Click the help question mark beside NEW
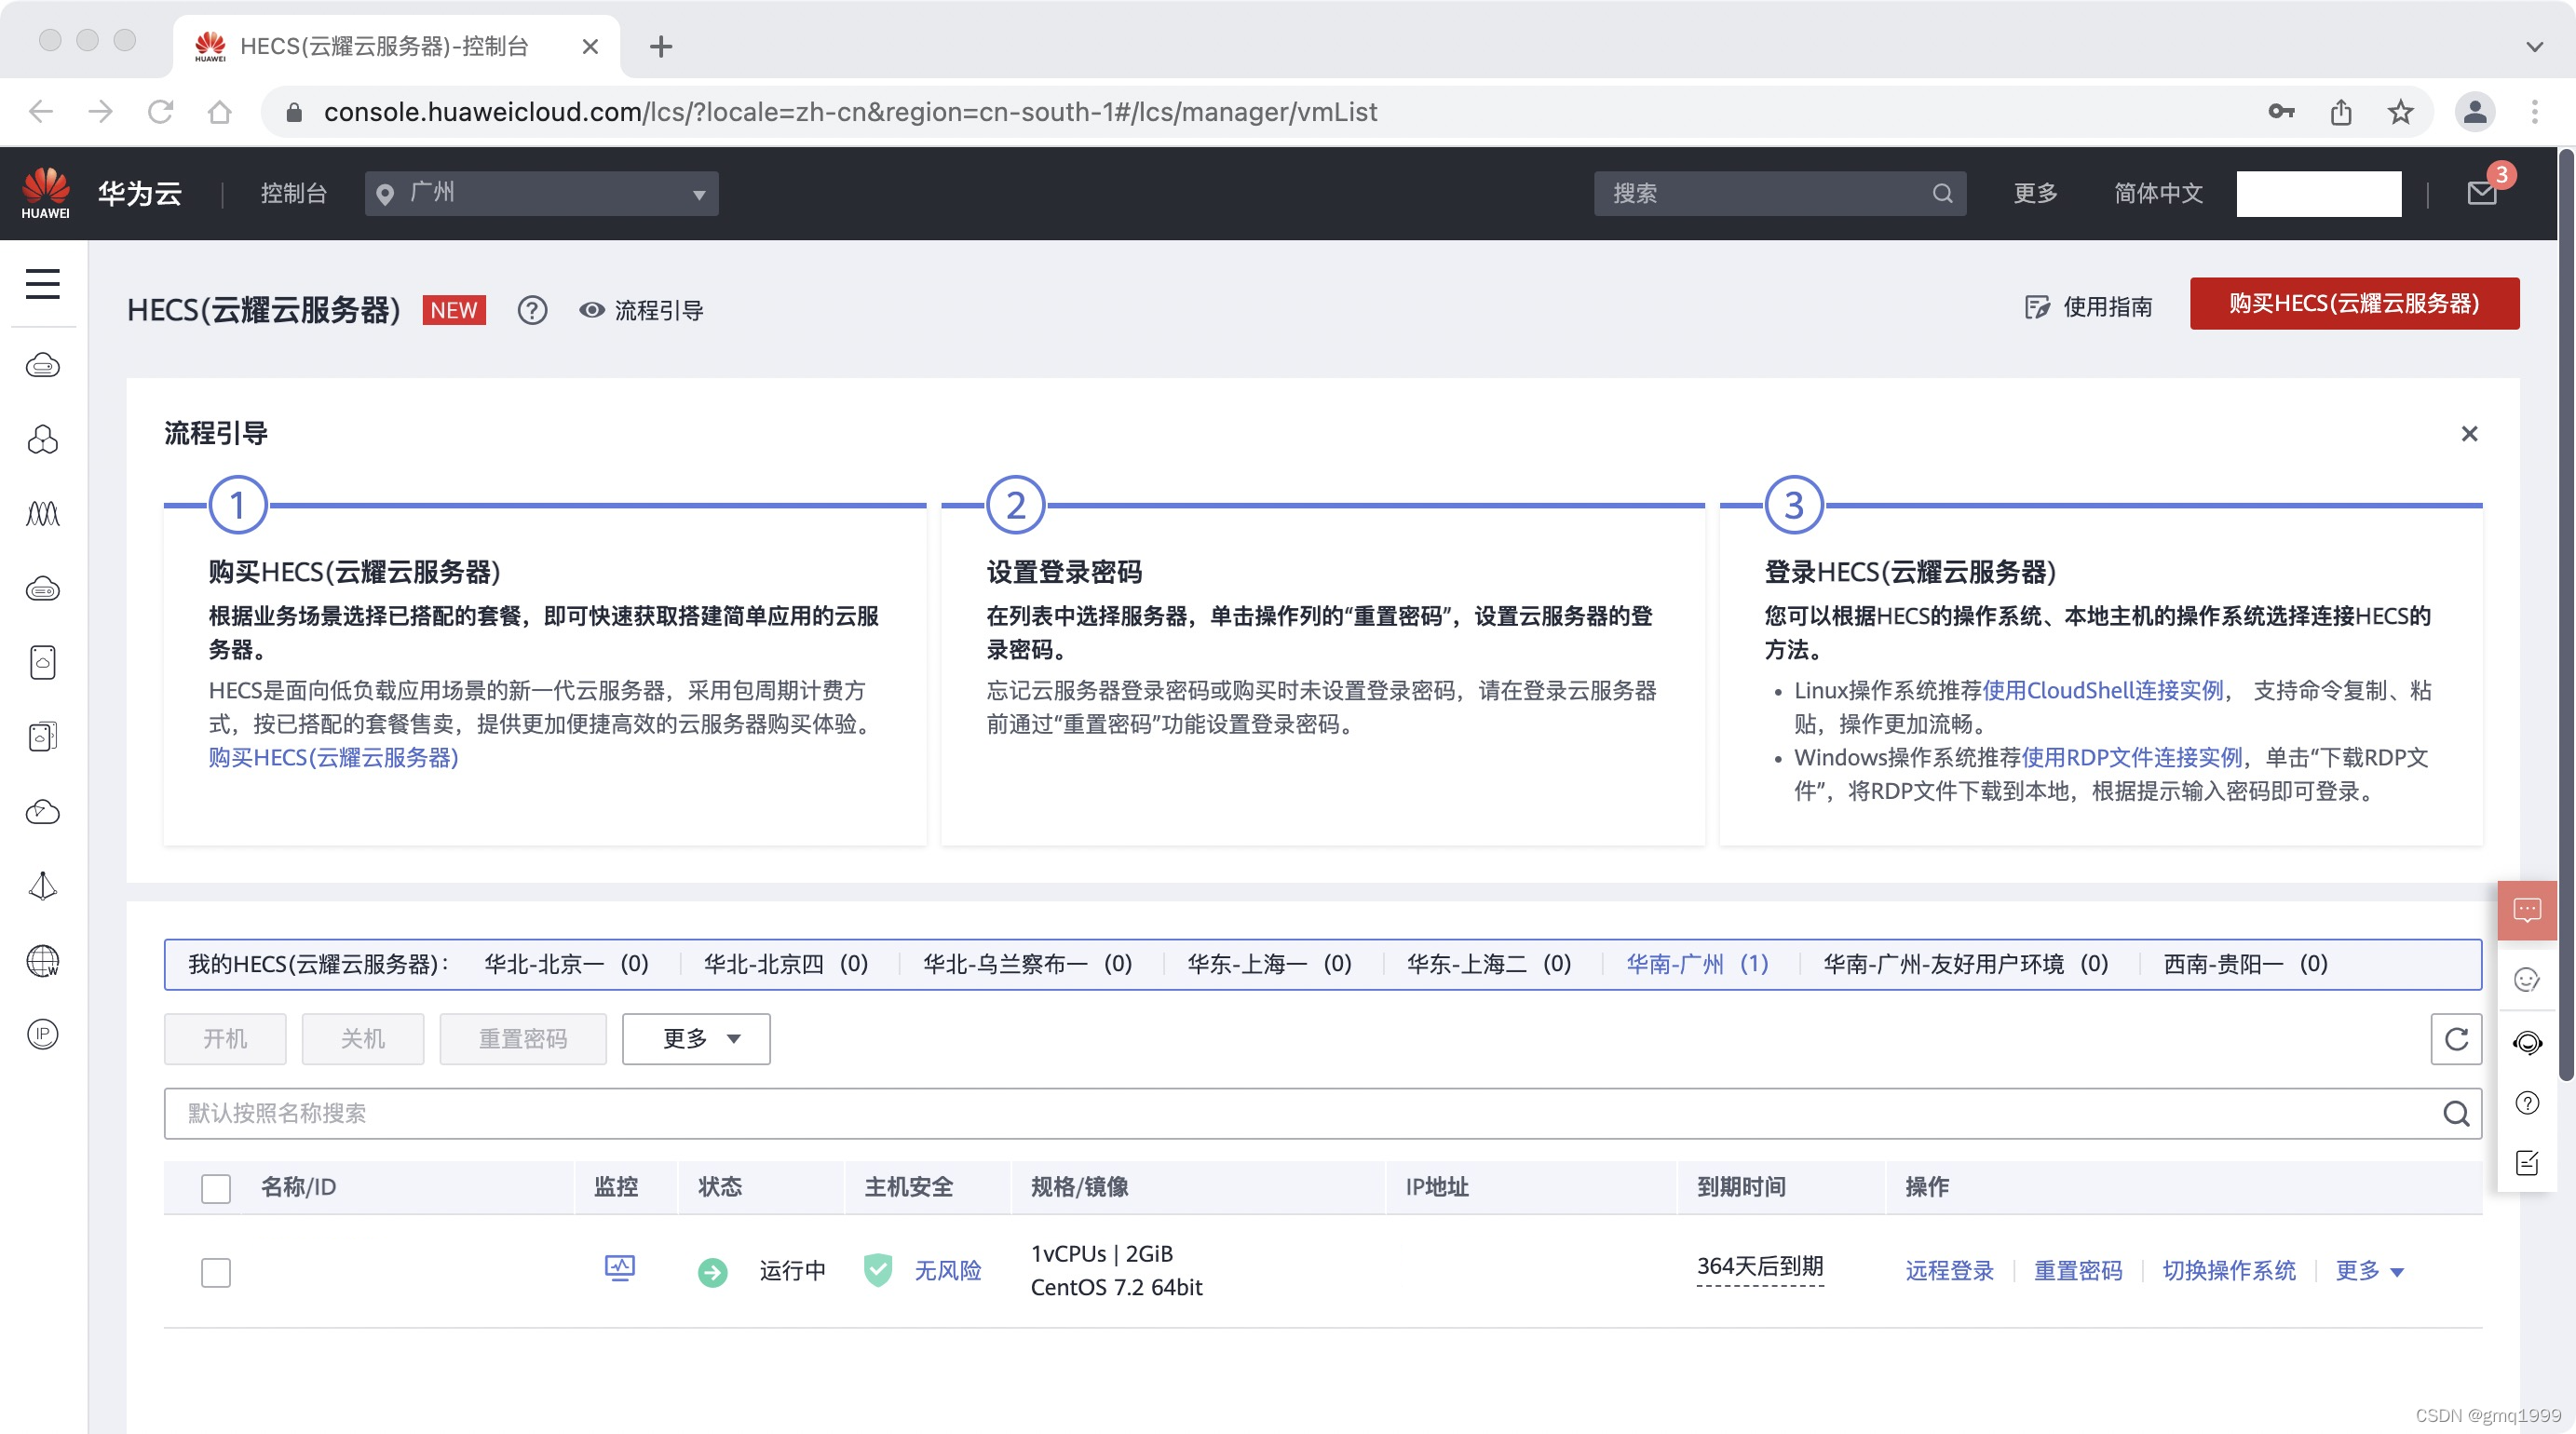This screenshot has height=1434, width=2576. coord(532,310)
